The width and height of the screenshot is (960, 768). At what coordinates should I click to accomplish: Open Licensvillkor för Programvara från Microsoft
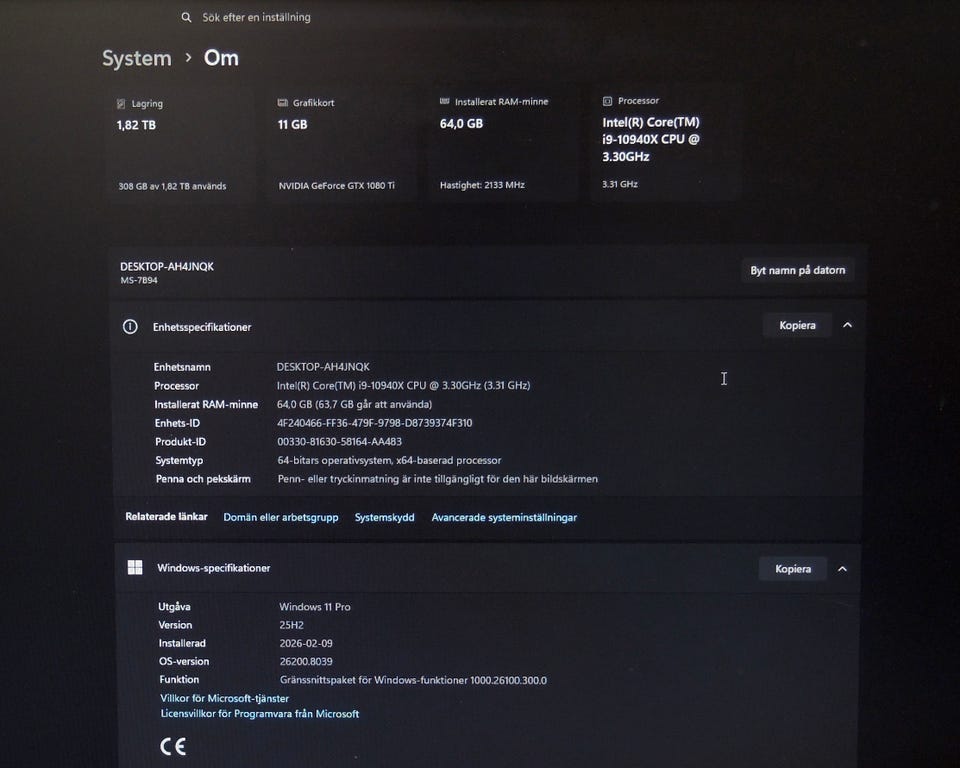[x=259, y=714]
